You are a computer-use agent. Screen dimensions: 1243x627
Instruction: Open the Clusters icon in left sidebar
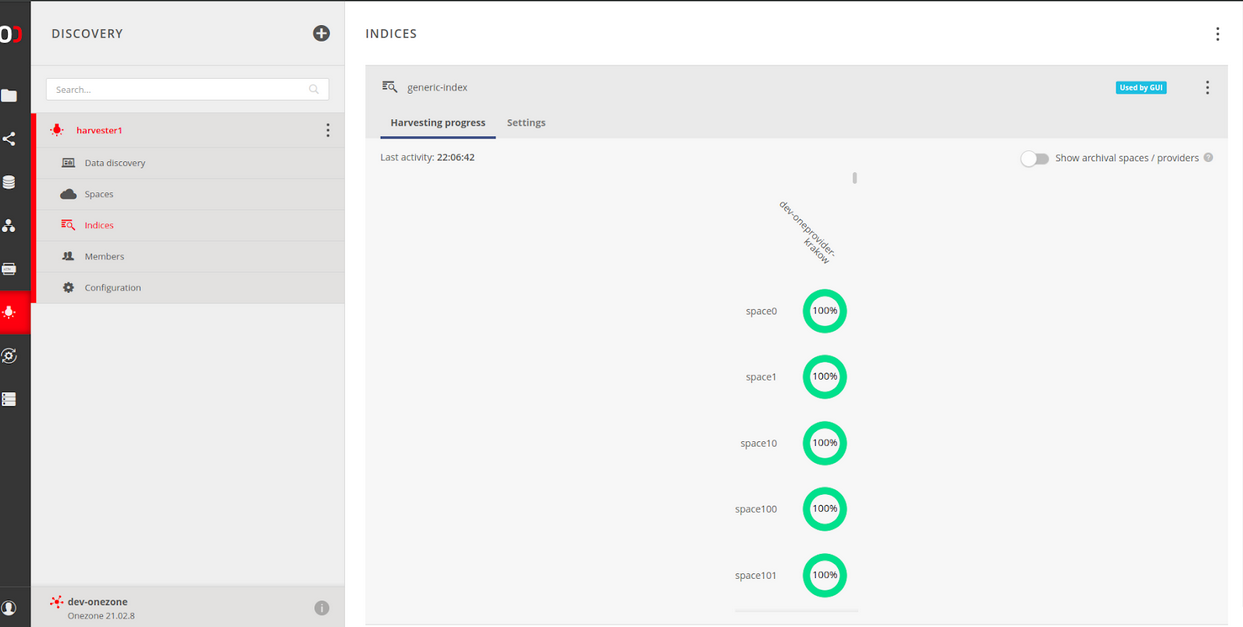(x=9, y=399)
